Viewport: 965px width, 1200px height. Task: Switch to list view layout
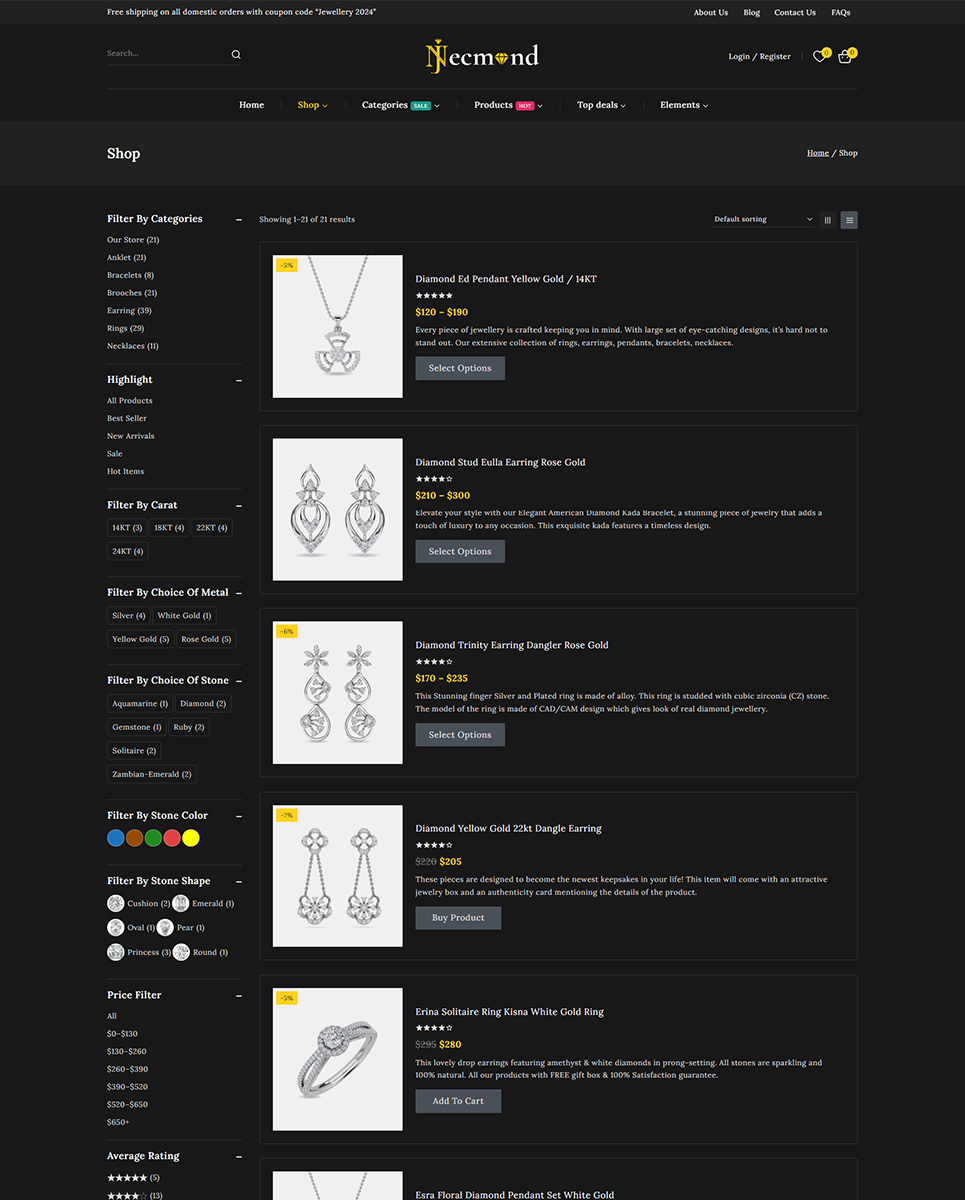pyautogui.click(x=849, y=220)
